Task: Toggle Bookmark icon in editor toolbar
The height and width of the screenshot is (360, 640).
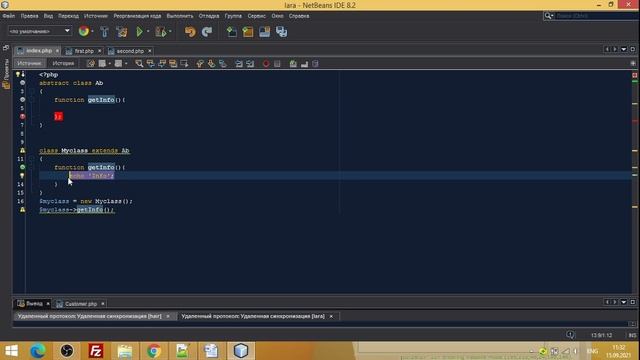Action: [x=222, y=64]
